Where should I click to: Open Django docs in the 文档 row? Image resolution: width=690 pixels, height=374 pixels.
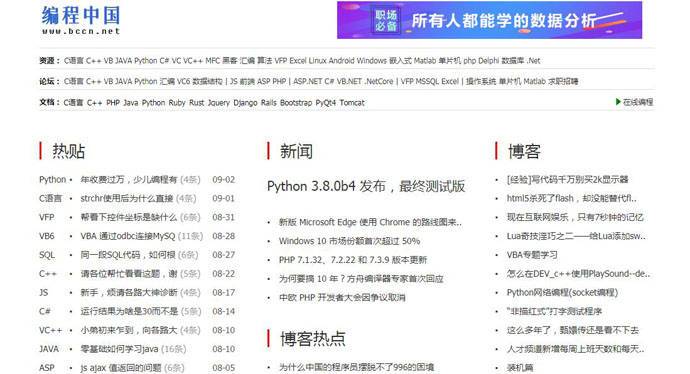[x=245, y=103]
